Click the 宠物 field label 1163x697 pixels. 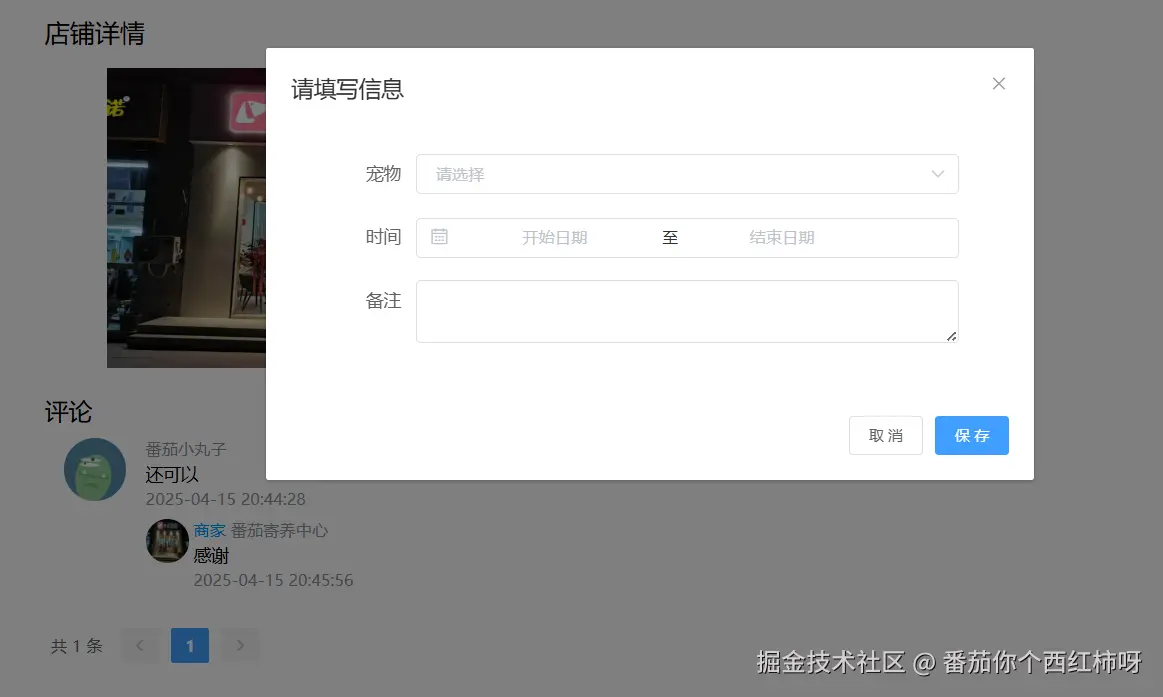[383, 174]
